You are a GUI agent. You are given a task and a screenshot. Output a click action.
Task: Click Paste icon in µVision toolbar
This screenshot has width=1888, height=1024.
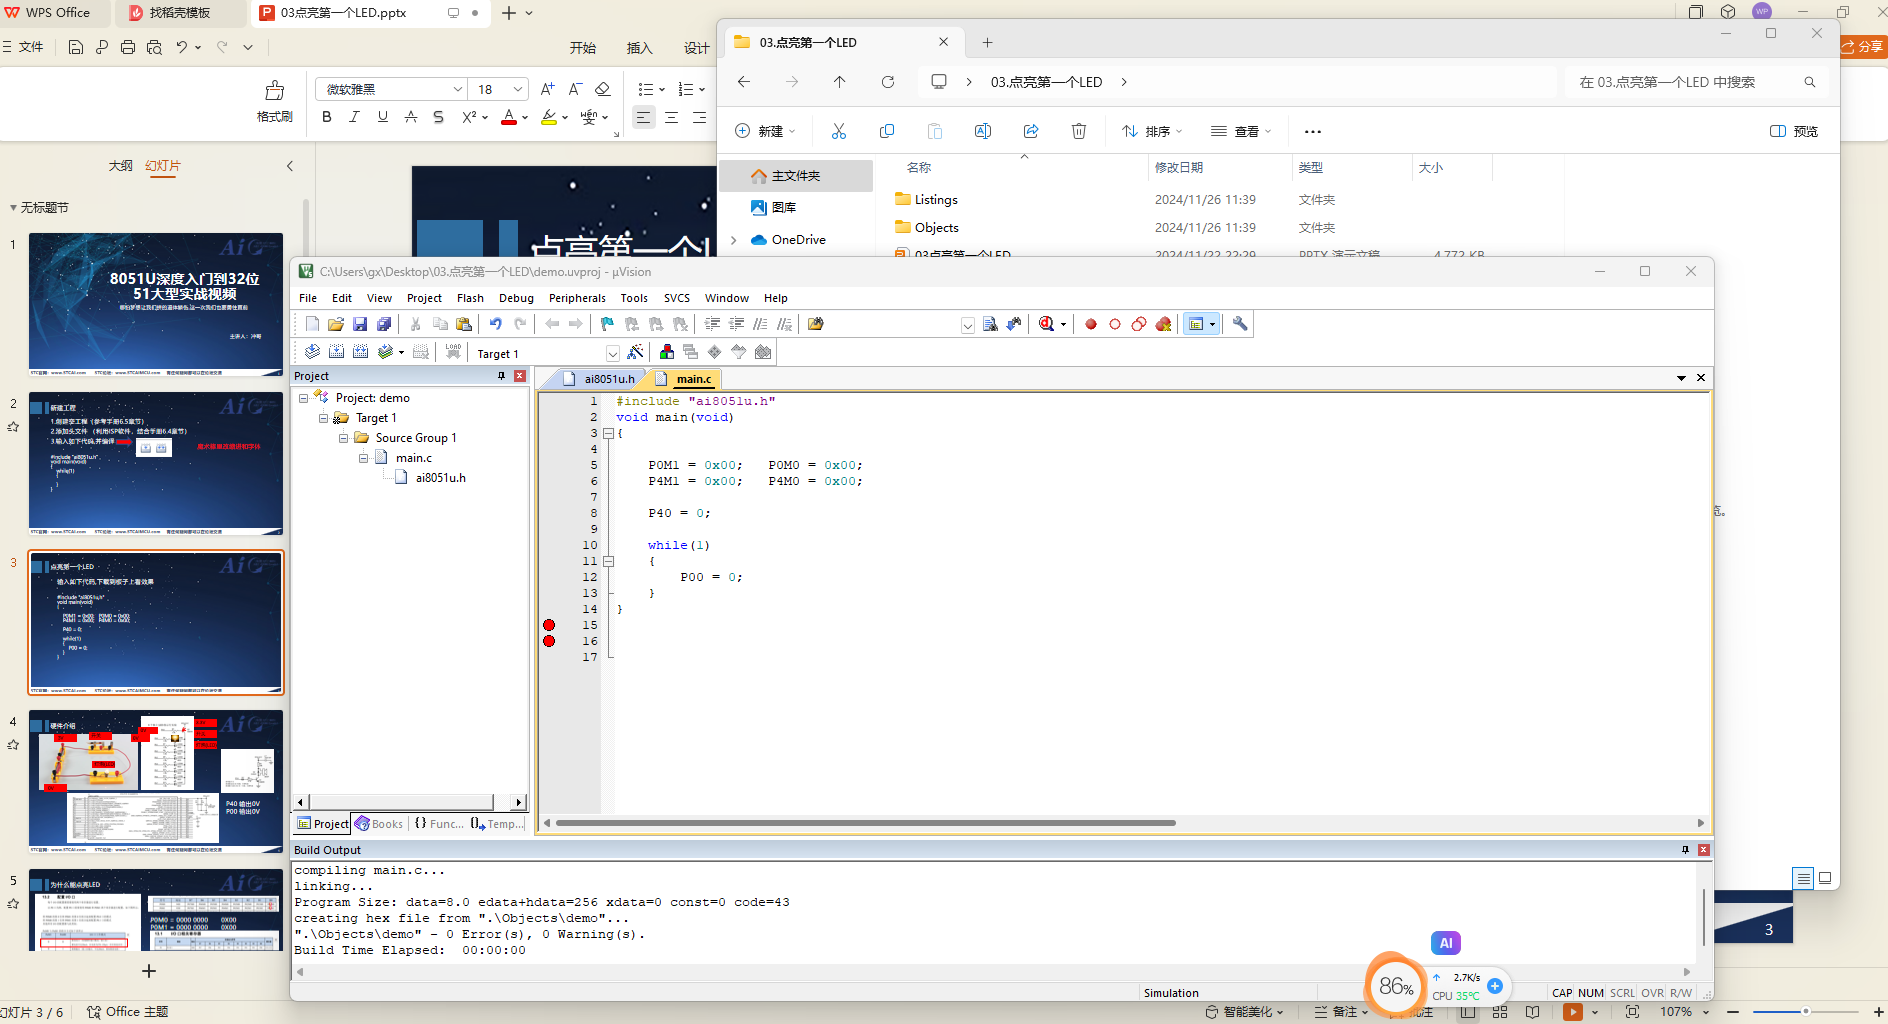[464, 324]
